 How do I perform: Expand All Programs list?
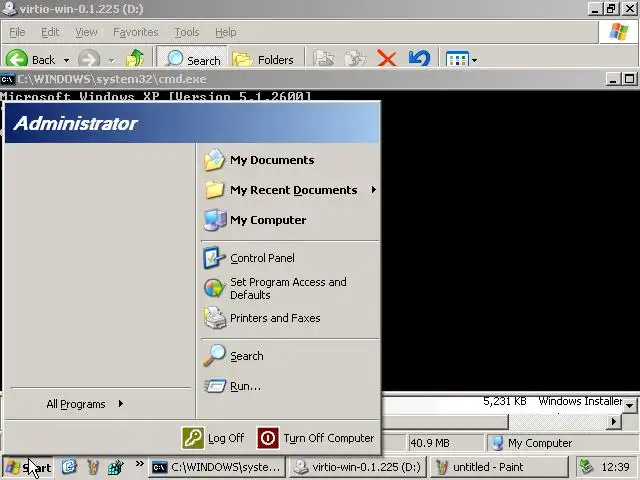(85, 404)
